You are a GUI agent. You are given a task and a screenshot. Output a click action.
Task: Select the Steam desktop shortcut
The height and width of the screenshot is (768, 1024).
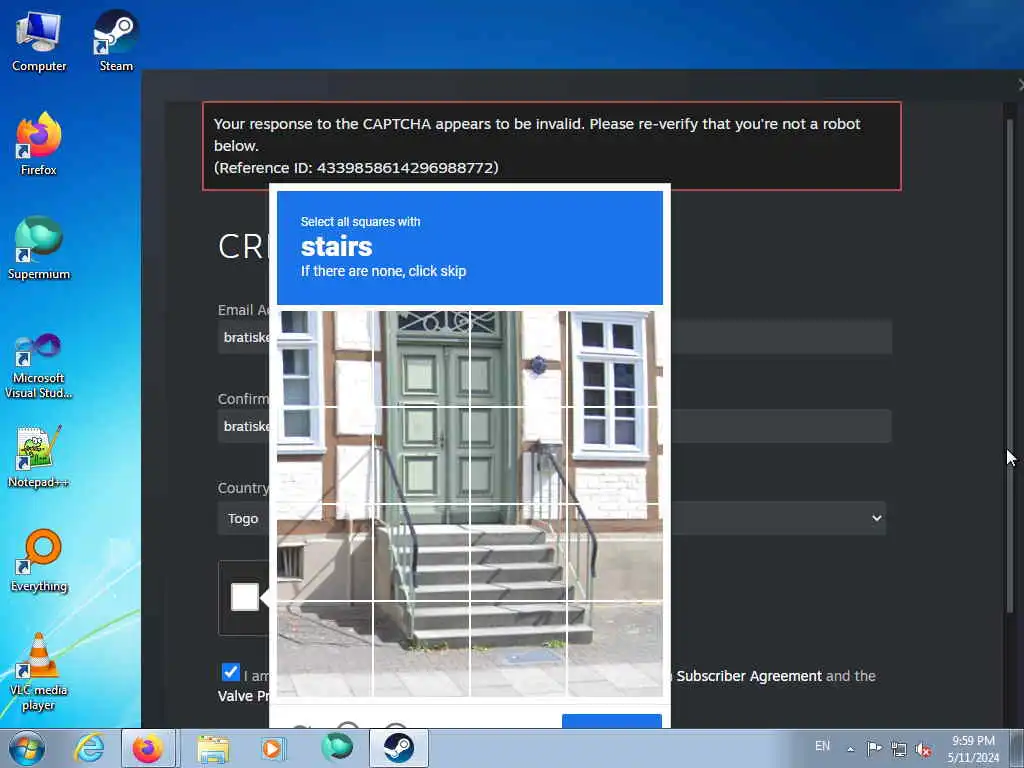116,41
